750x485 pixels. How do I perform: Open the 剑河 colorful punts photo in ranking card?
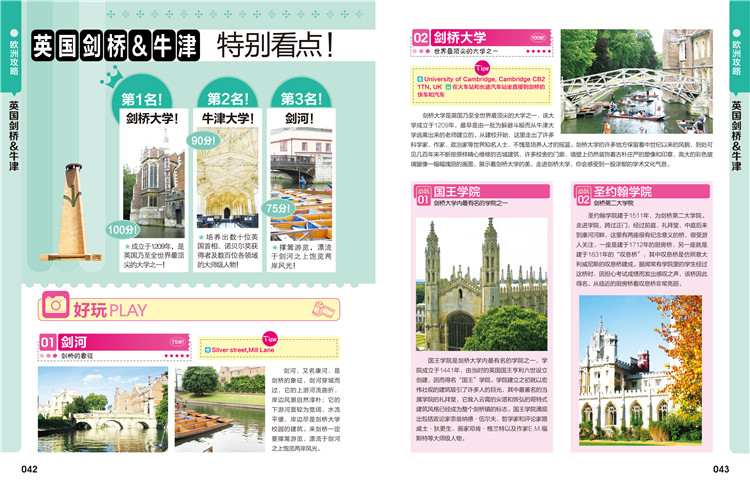[301, 184]
